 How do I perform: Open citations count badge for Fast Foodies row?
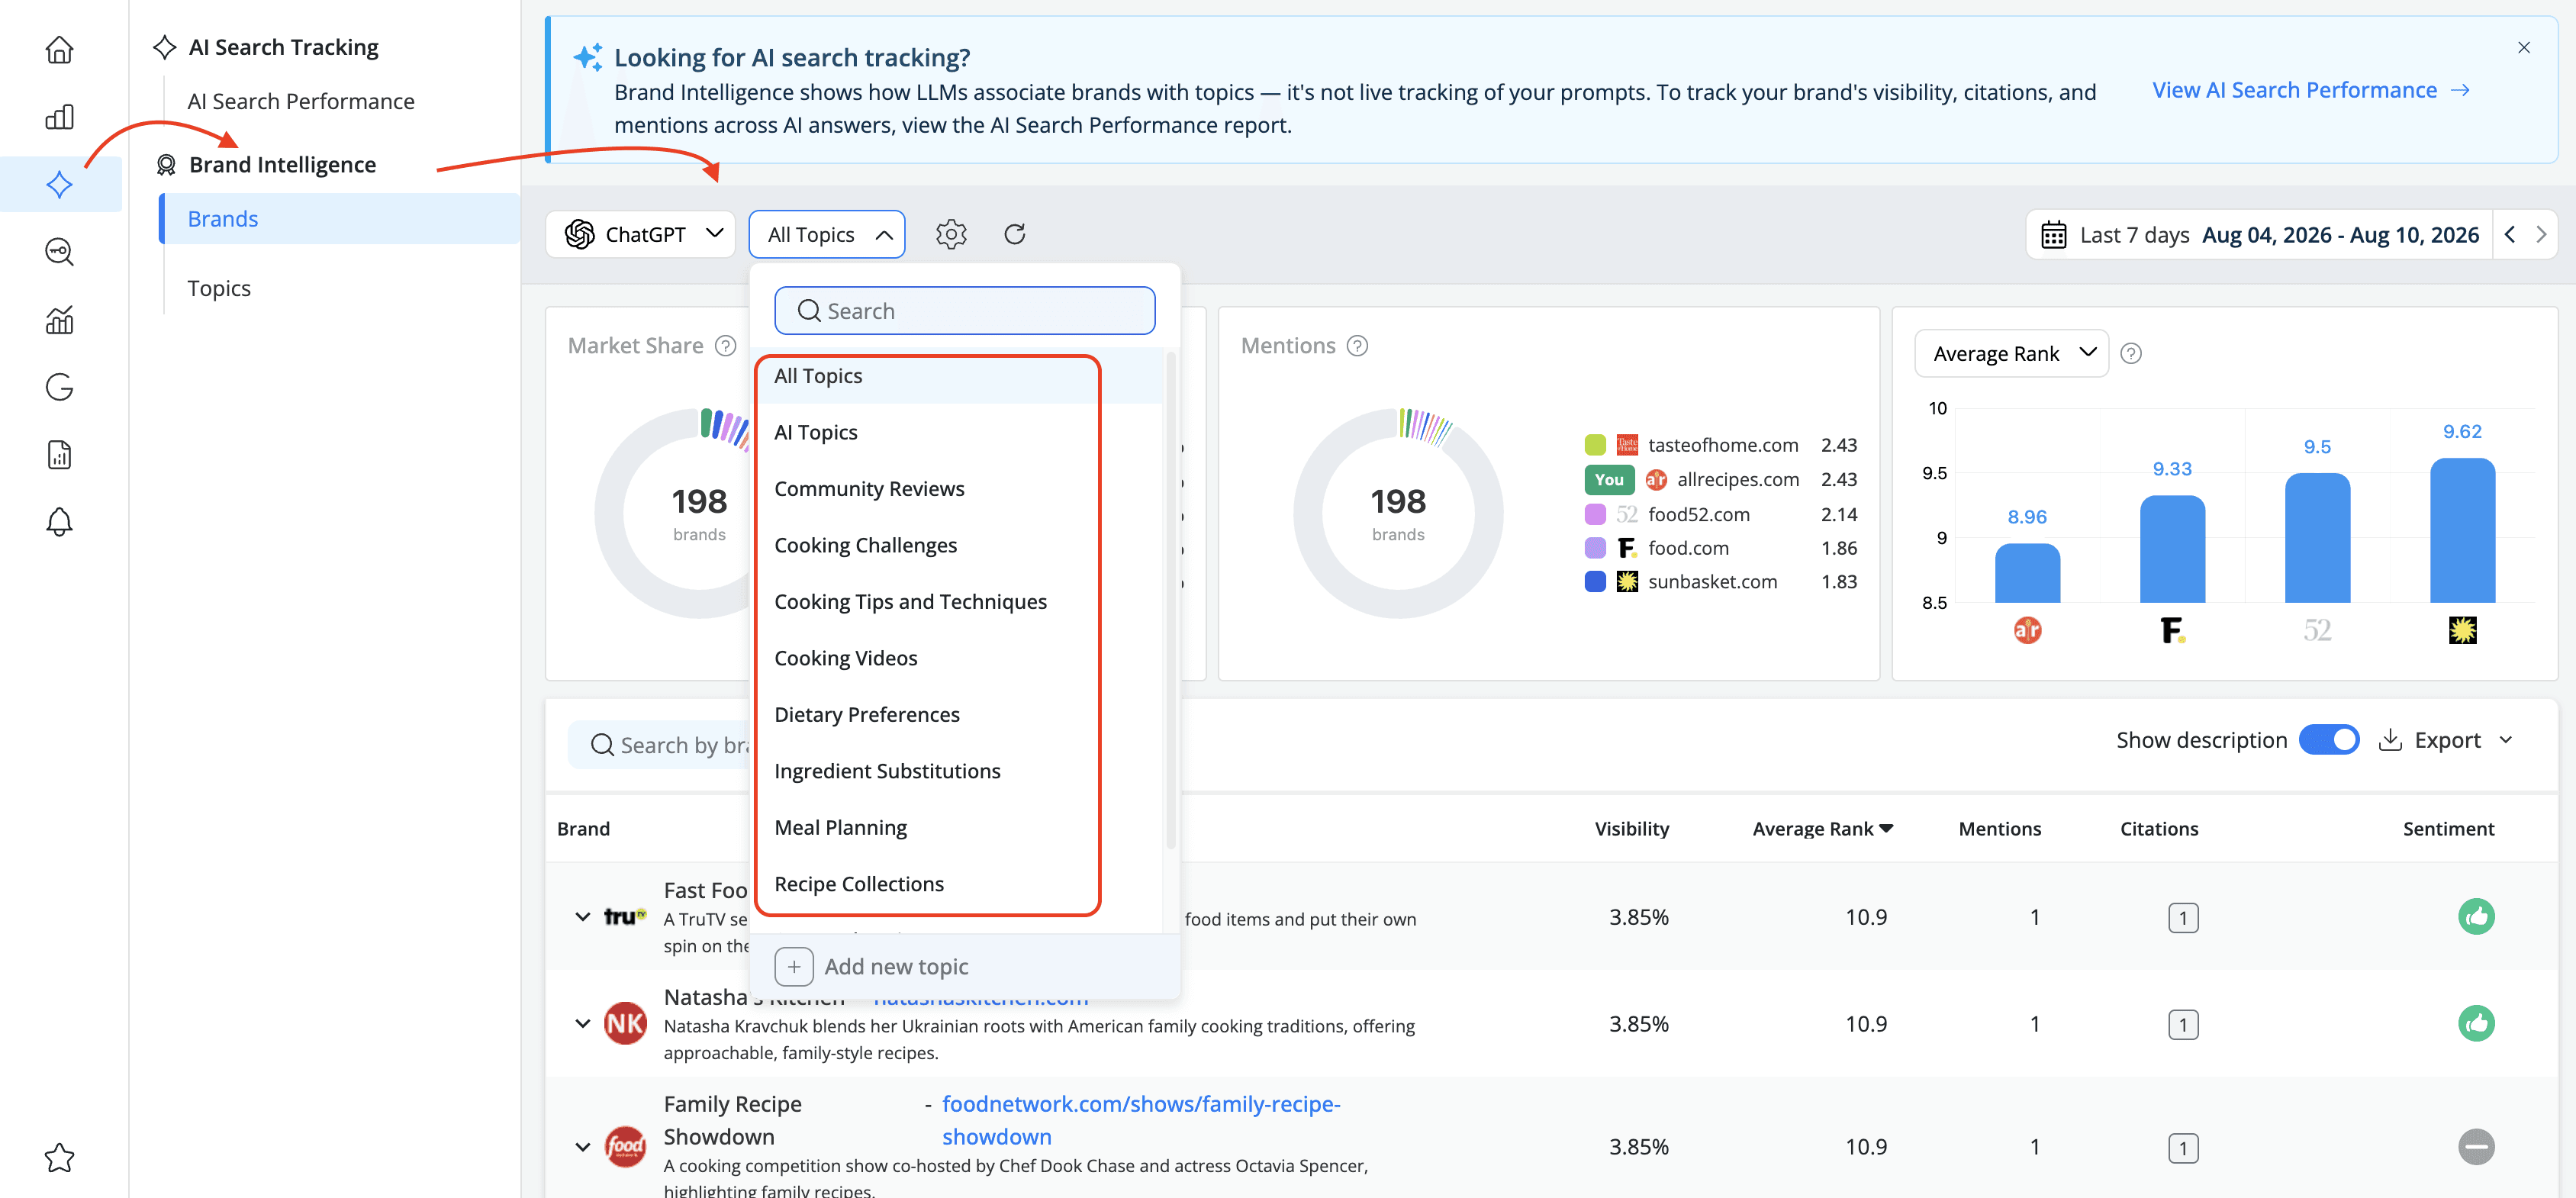[2183, 917]
